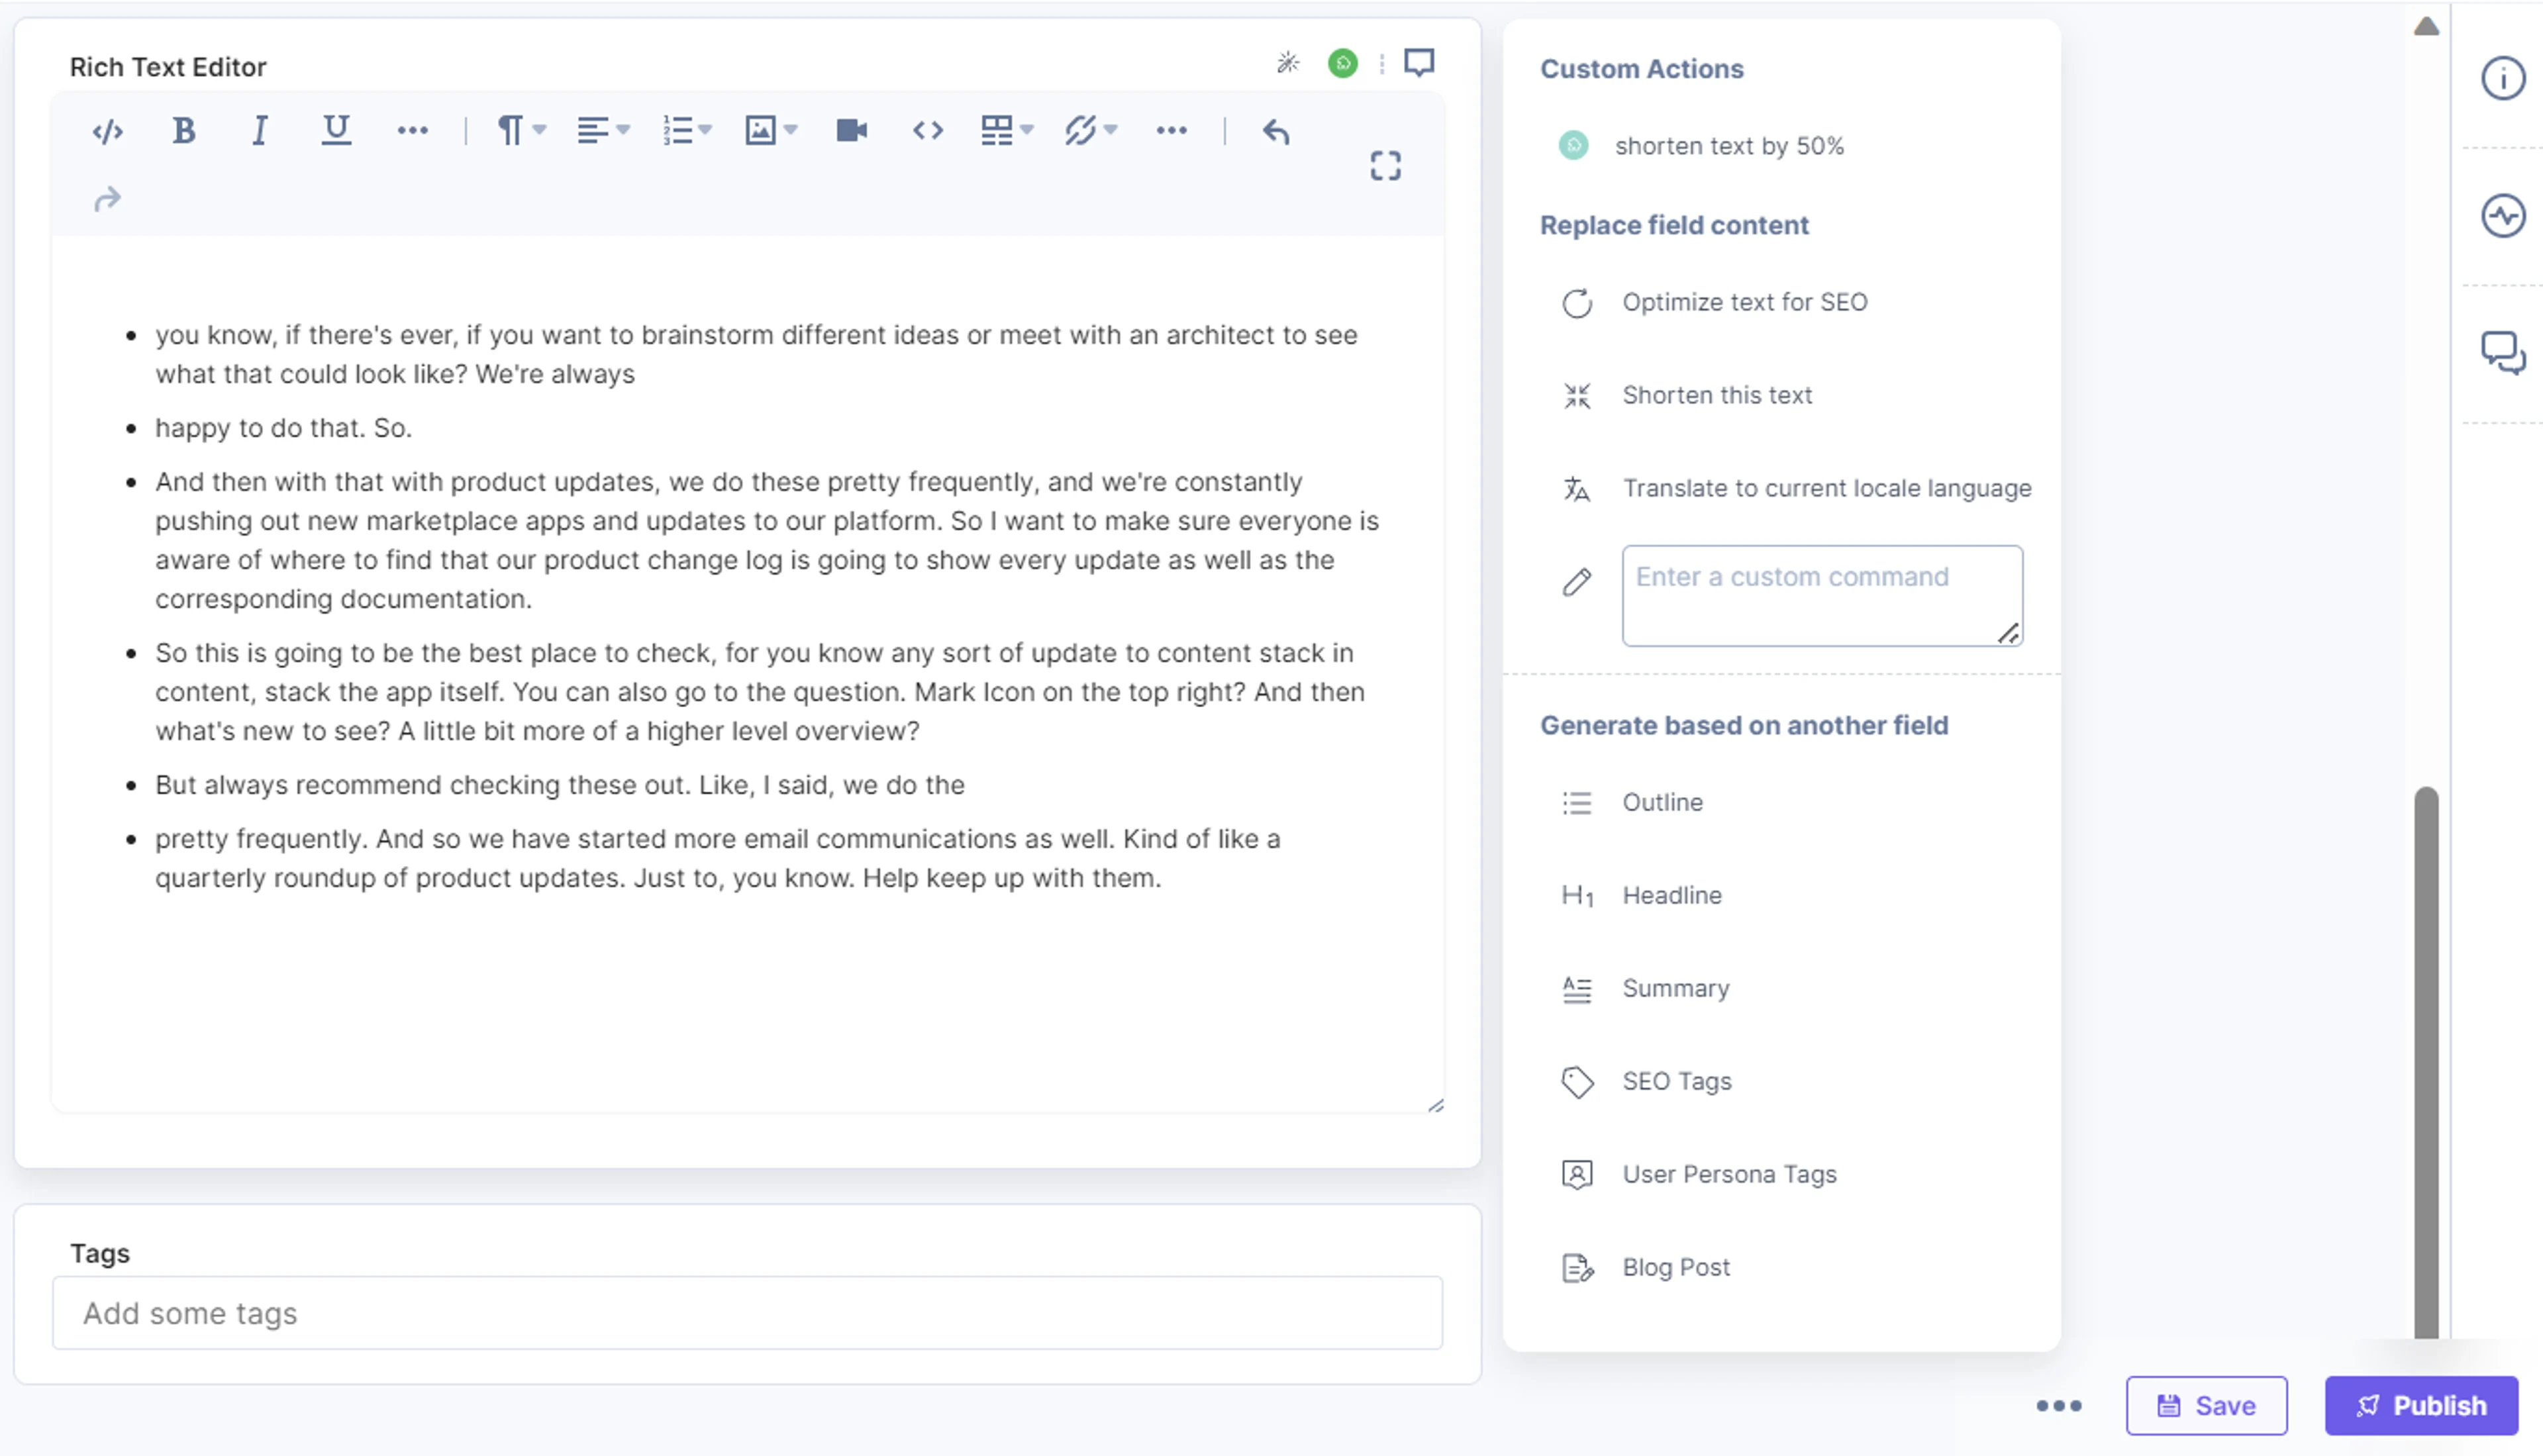Toggle Italic formatting in editor toolbar
Image resolution: width=2543 pixels, height=1456 pixels.
(x=259, y=131)
